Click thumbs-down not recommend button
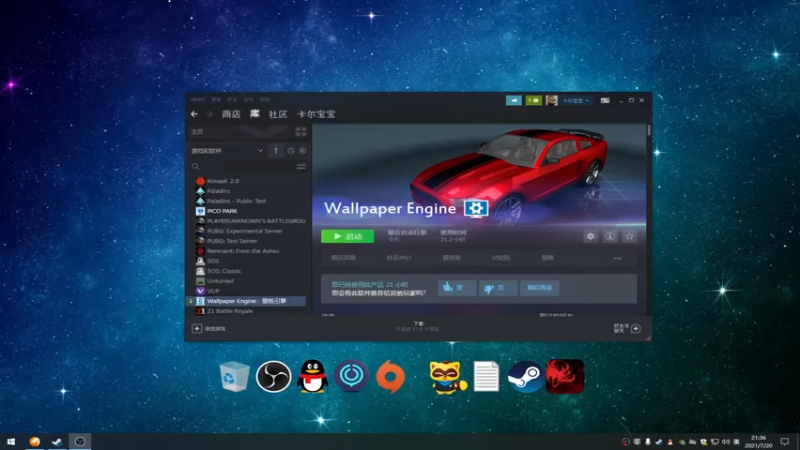Image resolution: width=800 pixels, height=450 pixels. tap(498, 288)
